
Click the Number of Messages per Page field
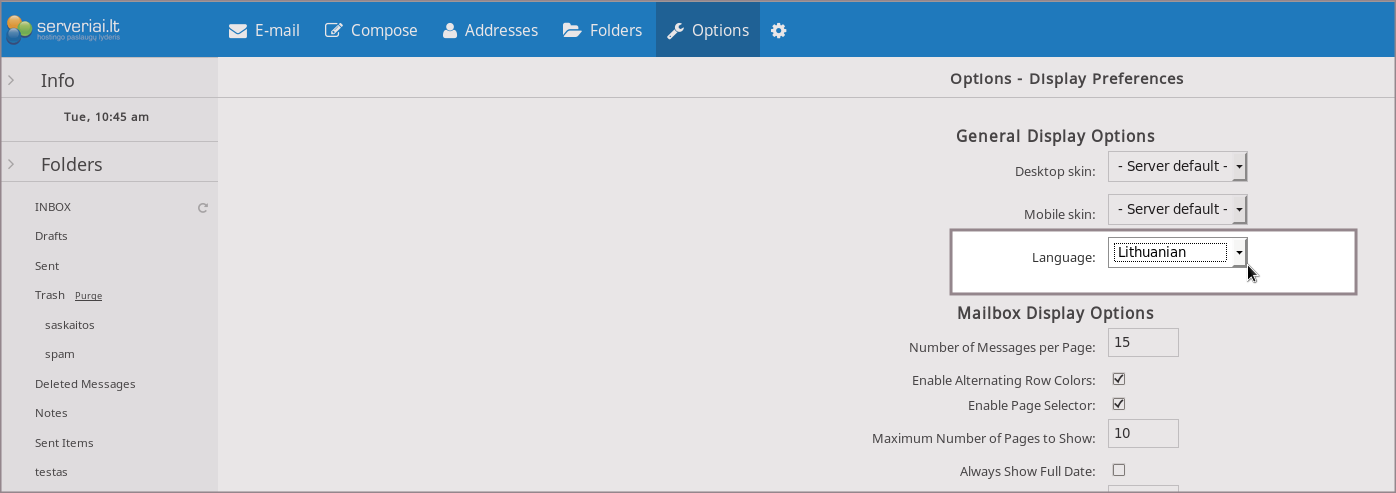click(1143, 342)
